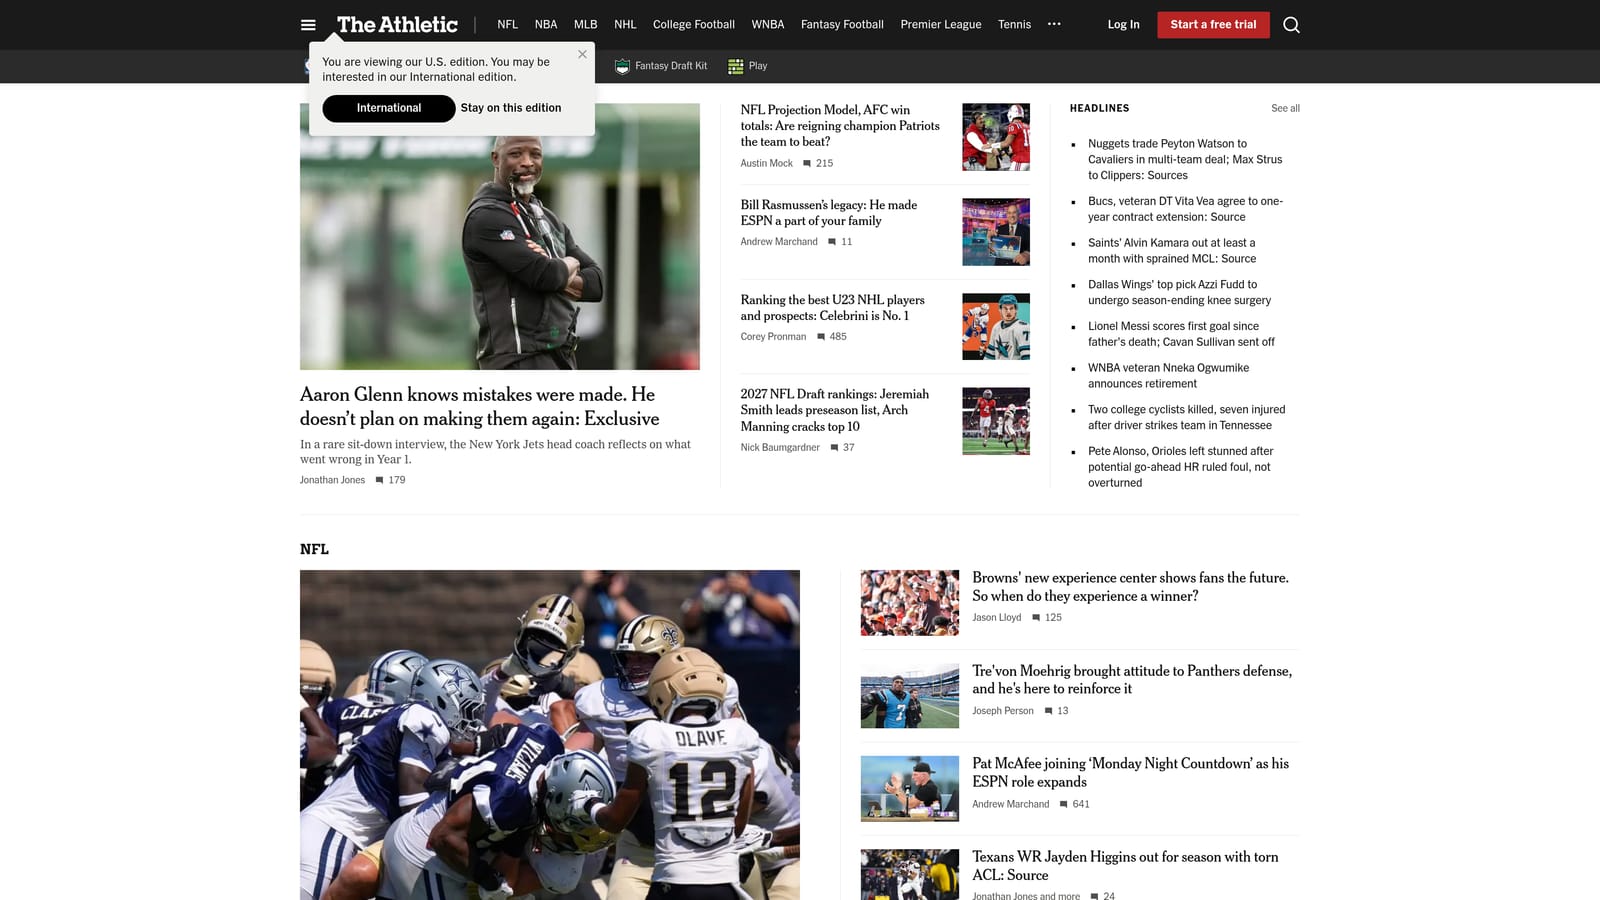
Task: Open NFL Projection Model AFC article
Action: [x=840, y=126]
